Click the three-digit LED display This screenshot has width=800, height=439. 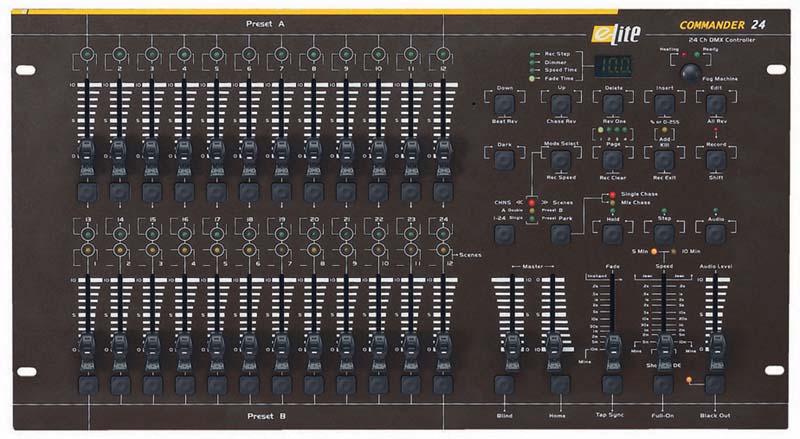[613, 66]
